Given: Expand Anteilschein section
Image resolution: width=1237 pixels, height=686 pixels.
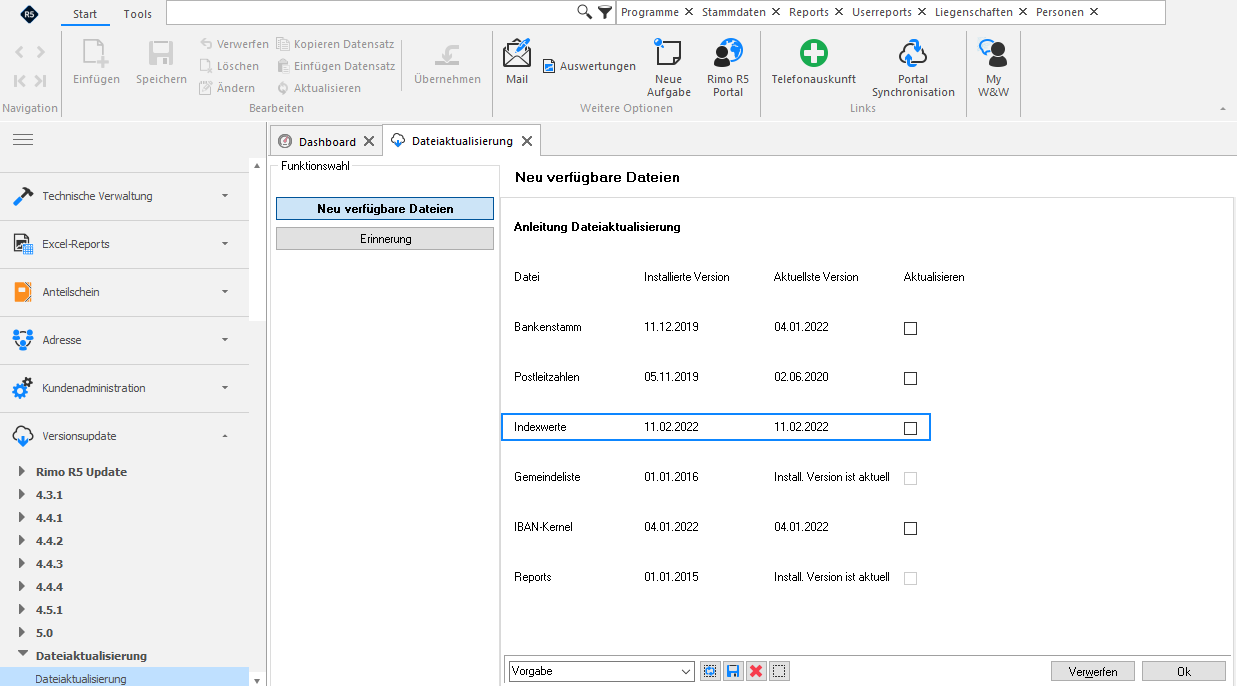Looking at the screenshot, I should point(124,292).
